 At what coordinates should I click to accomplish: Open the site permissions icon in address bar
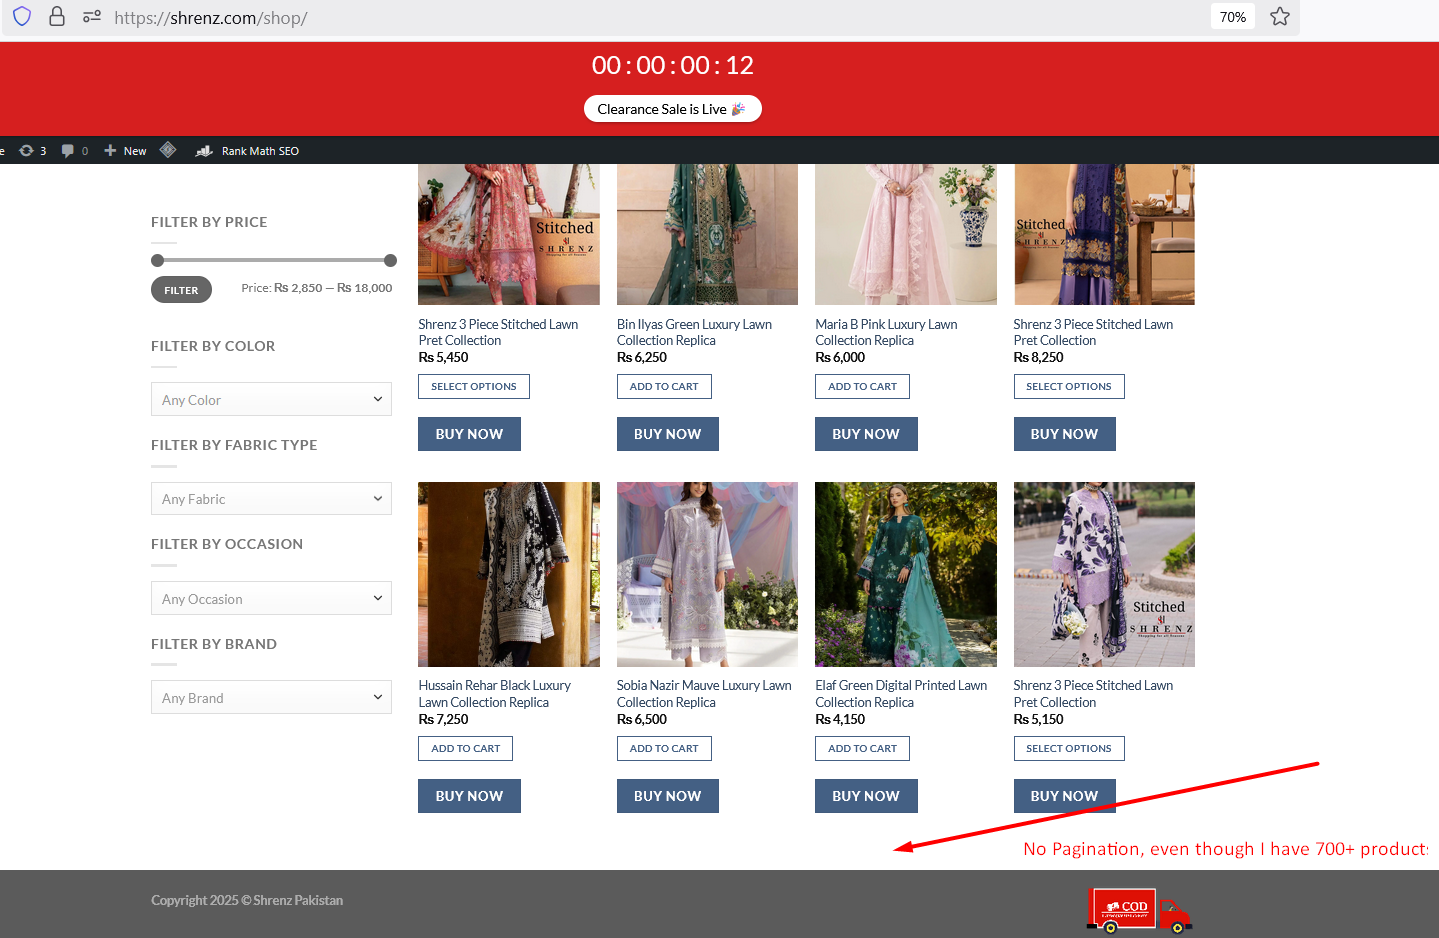coord(92,17)
